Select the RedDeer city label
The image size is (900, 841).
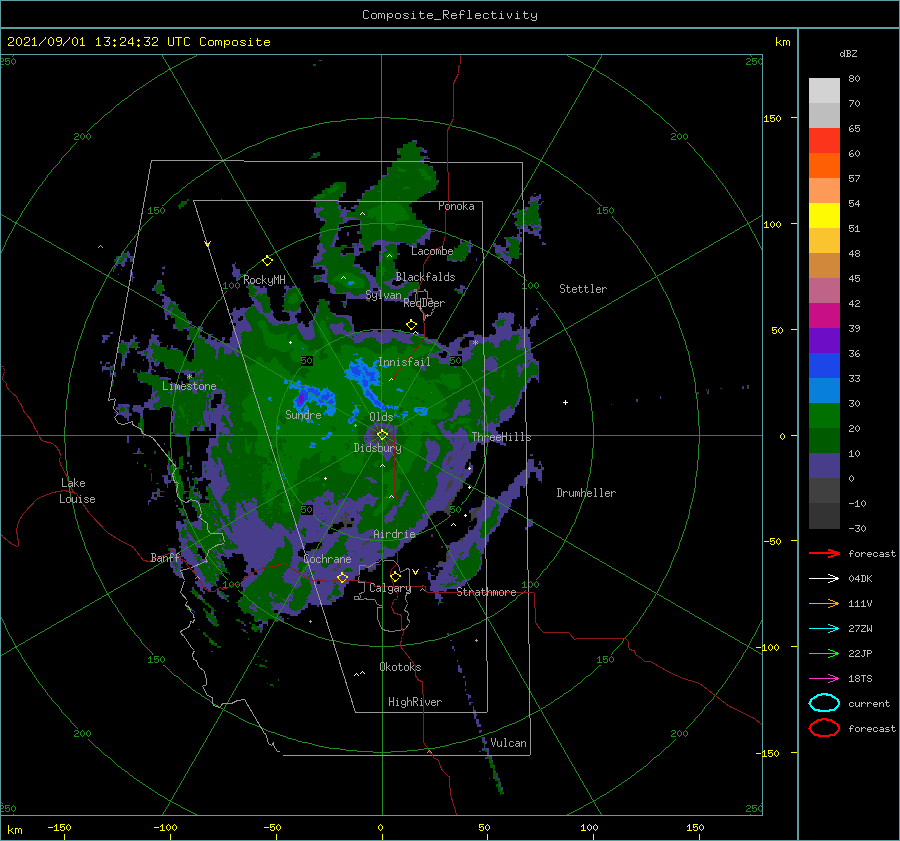(x=424, y=303)
